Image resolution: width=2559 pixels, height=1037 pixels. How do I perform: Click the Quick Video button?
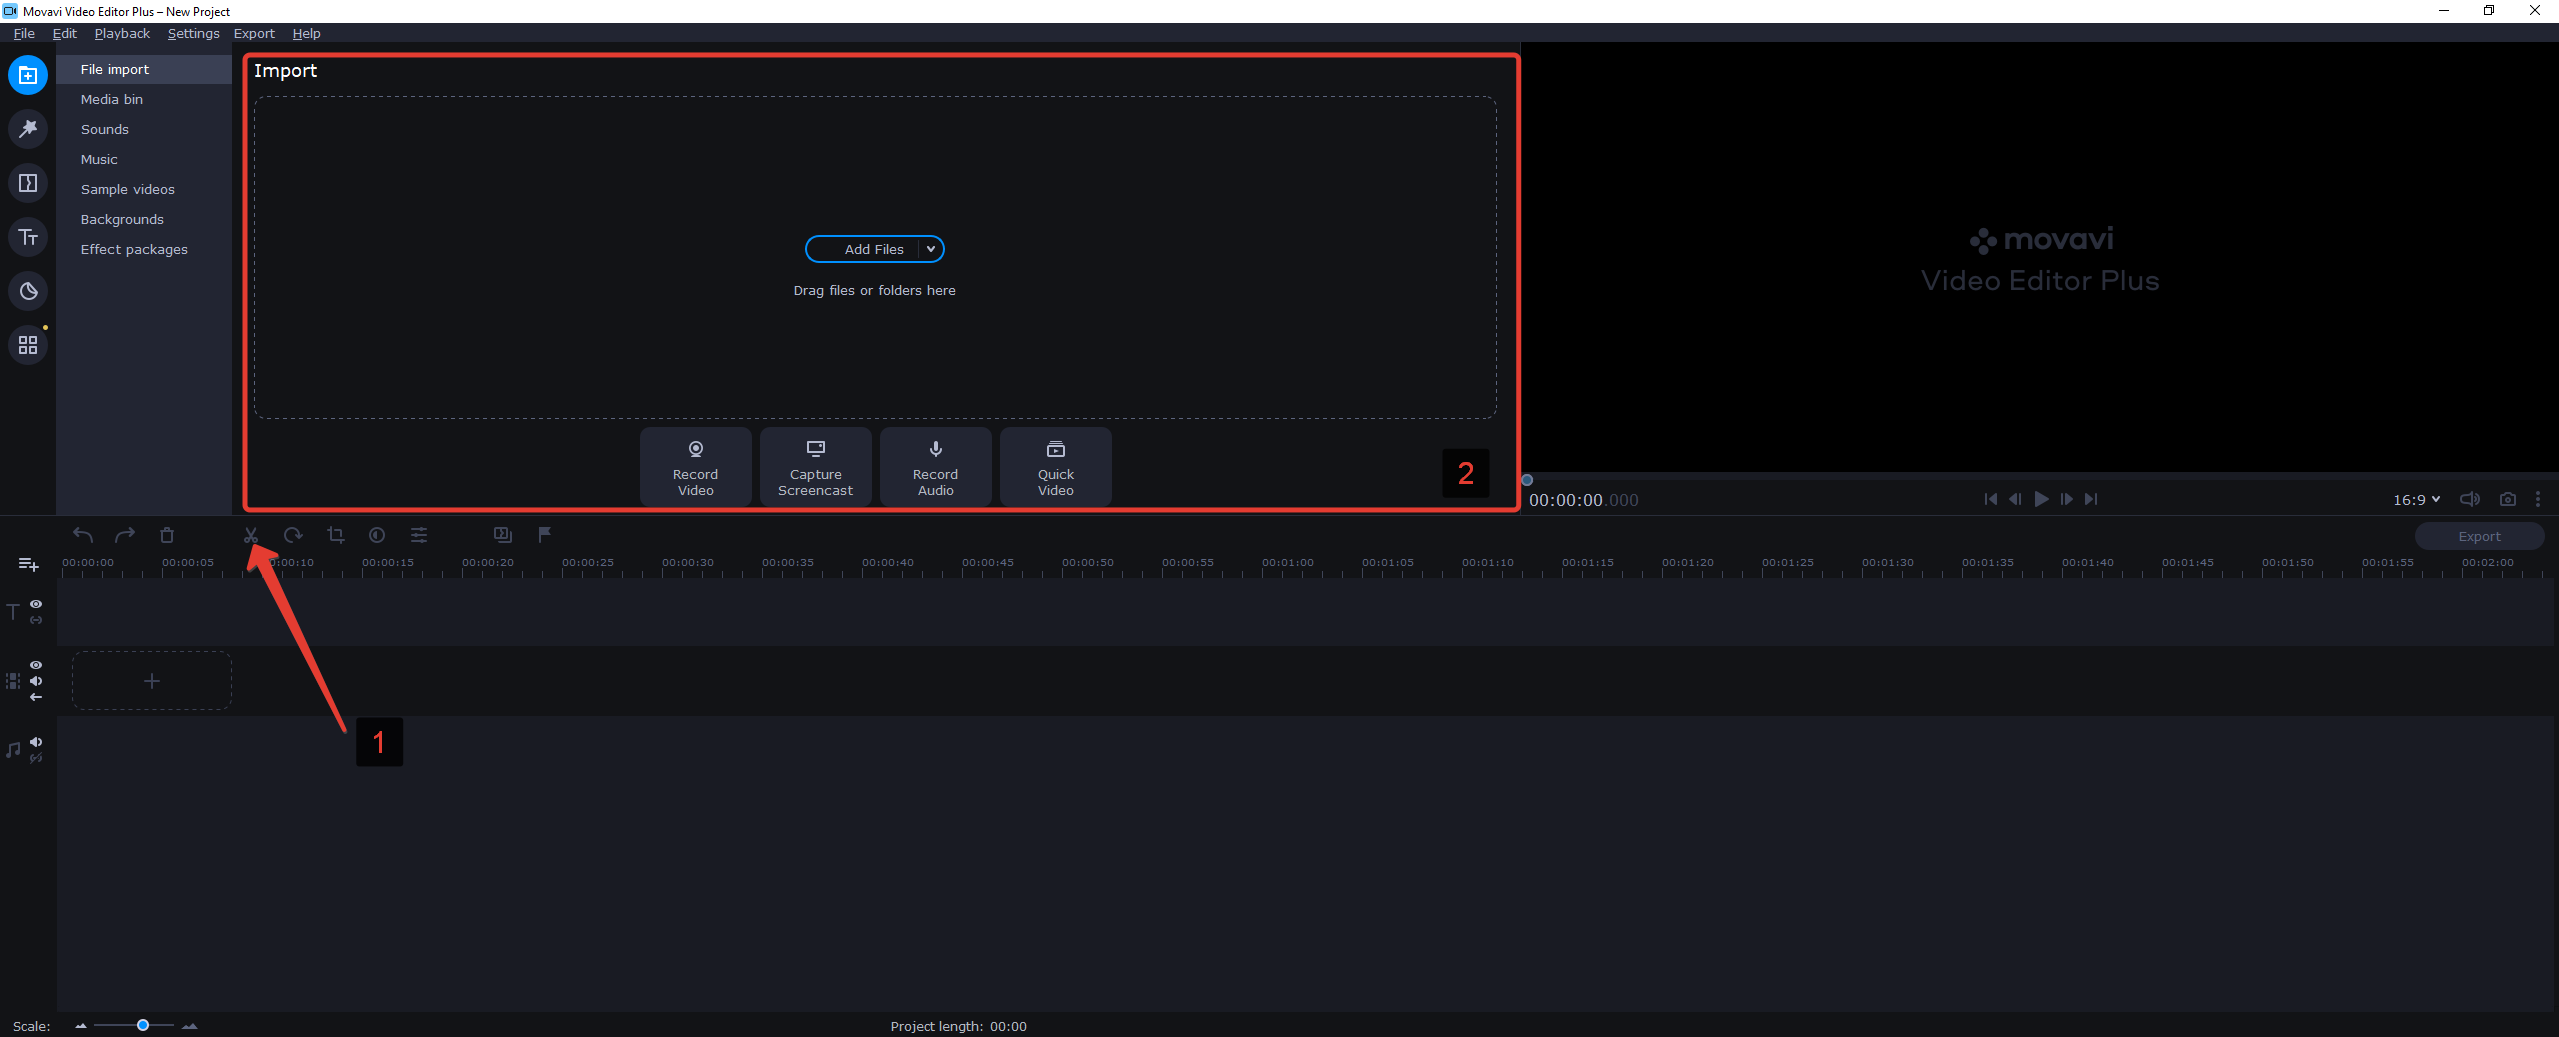point(1055,466)
